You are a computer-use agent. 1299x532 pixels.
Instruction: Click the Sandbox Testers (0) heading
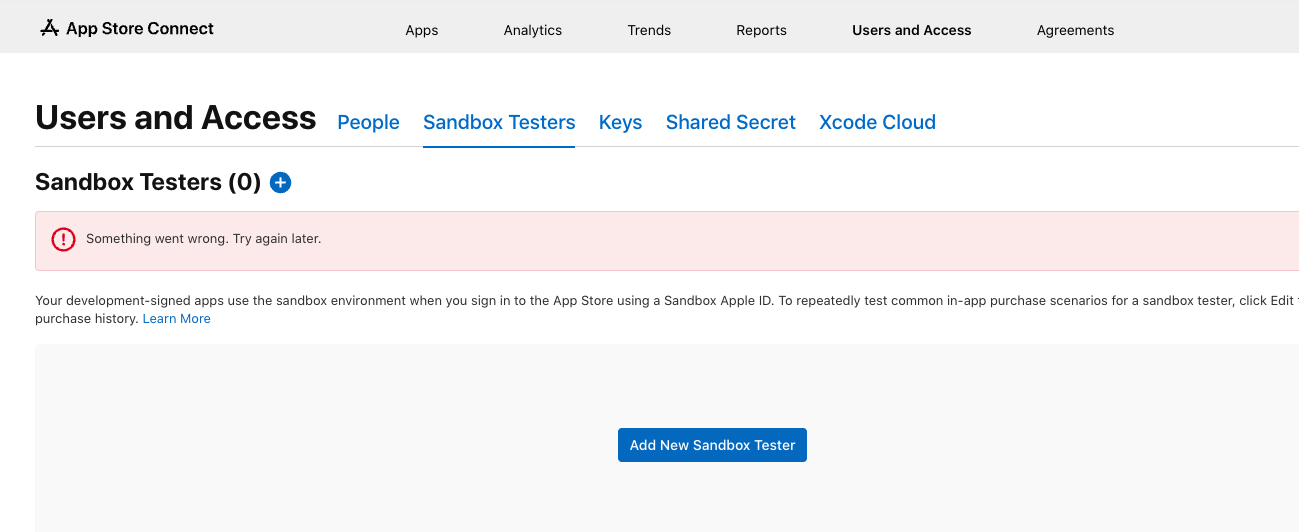(x=148, y=182)
